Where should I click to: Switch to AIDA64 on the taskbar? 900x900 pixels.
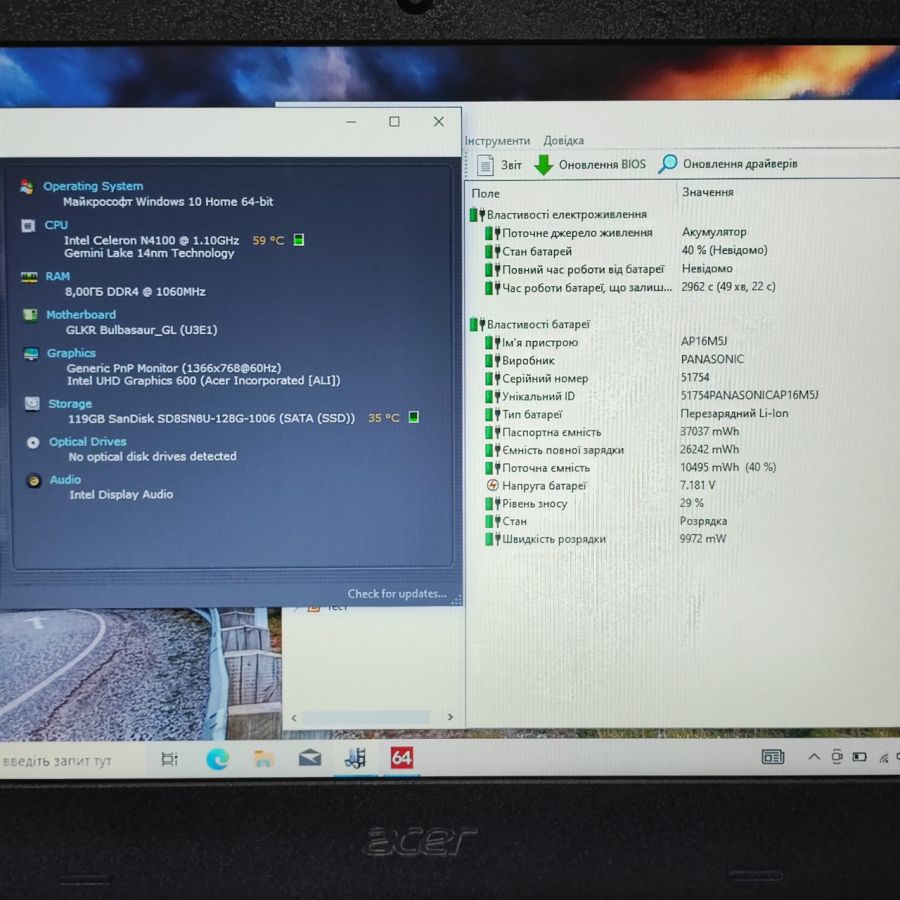coord(401,758)
